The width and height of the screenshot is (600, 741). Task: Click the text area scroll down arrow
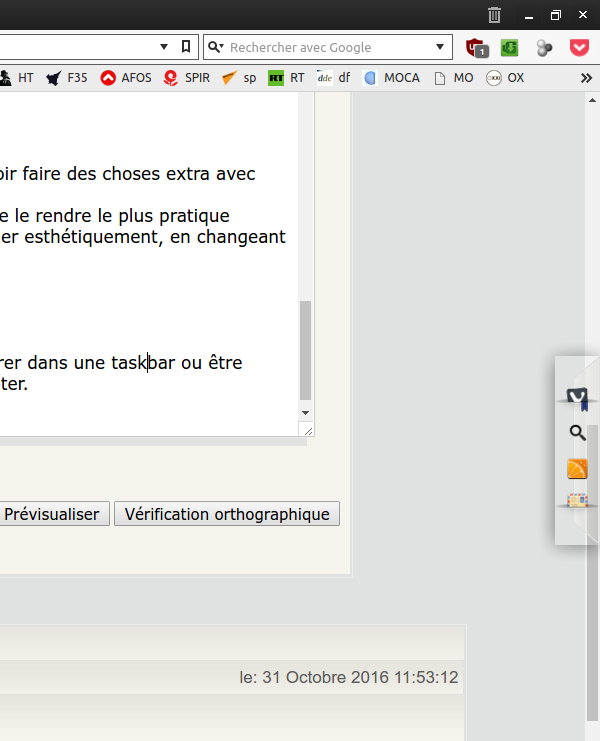[305, 413]
